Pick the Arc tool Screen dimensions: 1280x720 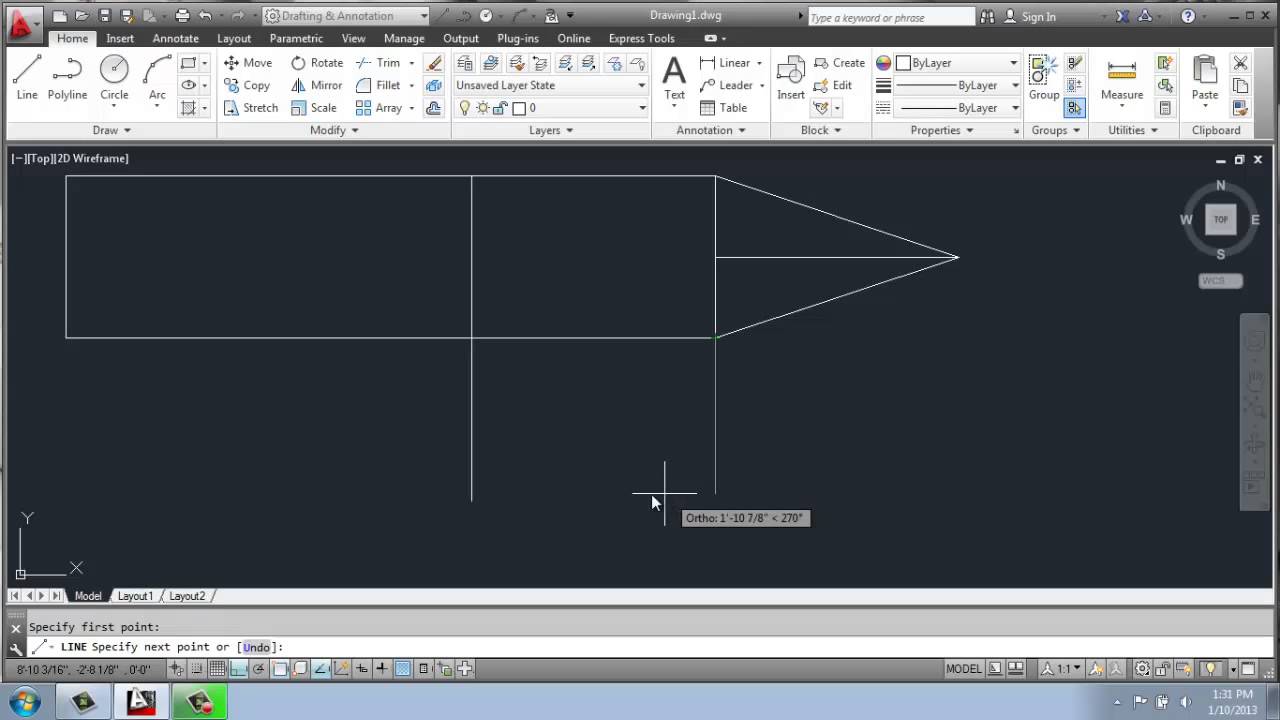pos(157,78)
